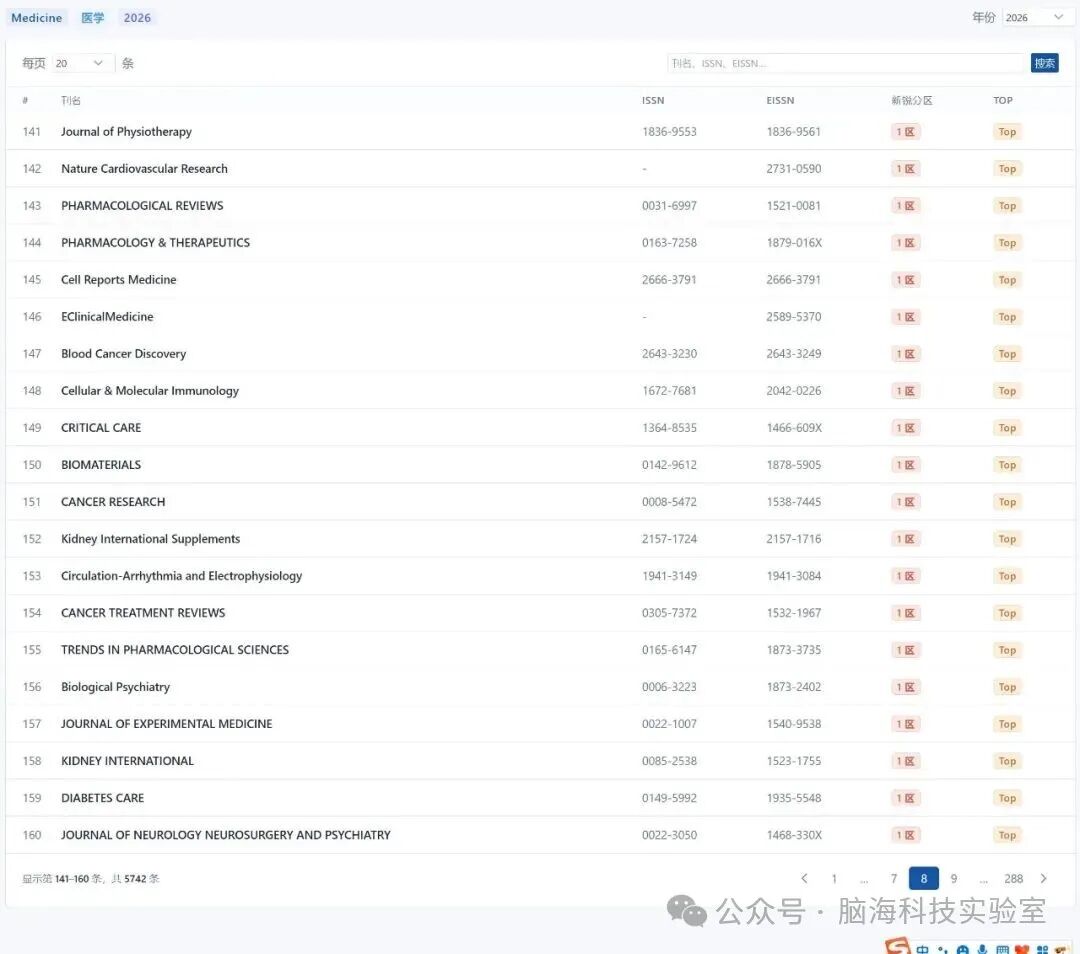Screen dimensions: 1080x954
Task: Click the Sogou input method S icon
Action: tap(898, 946)
